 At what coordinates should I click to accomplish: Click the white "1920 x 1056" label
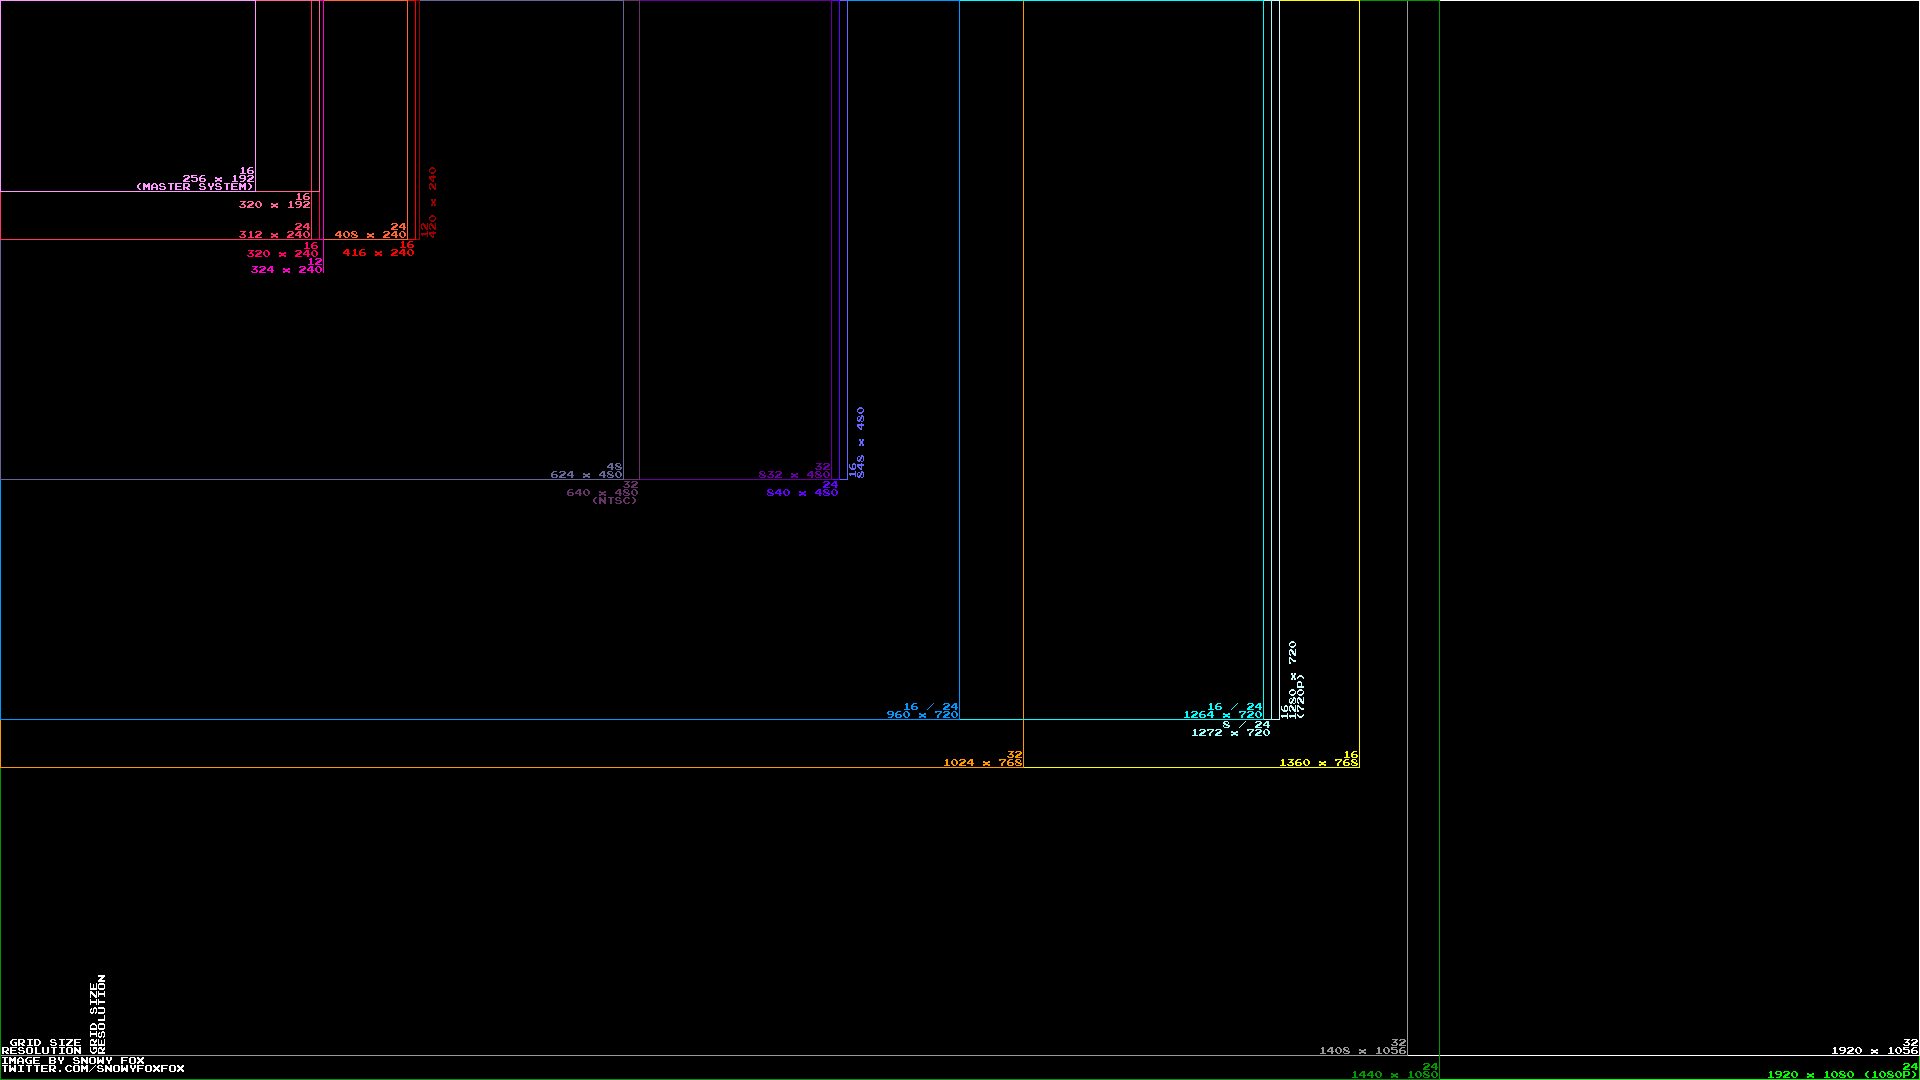pyautogui.click(x=1875, y=1051)
